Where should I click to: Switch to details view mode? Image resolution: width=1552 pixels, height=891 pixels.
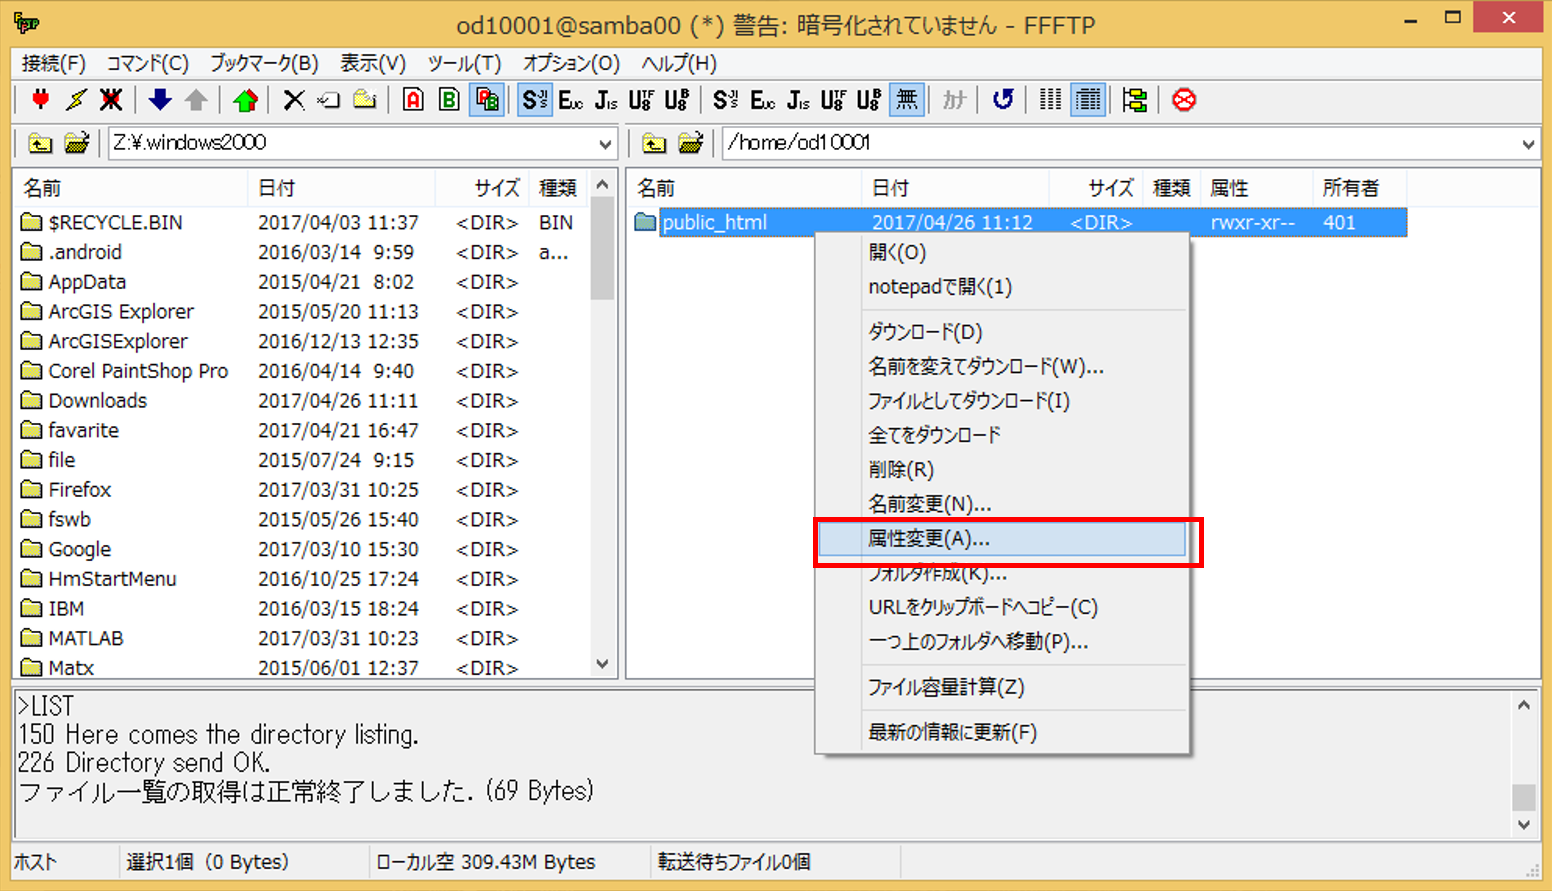(x=1087, y=100)
